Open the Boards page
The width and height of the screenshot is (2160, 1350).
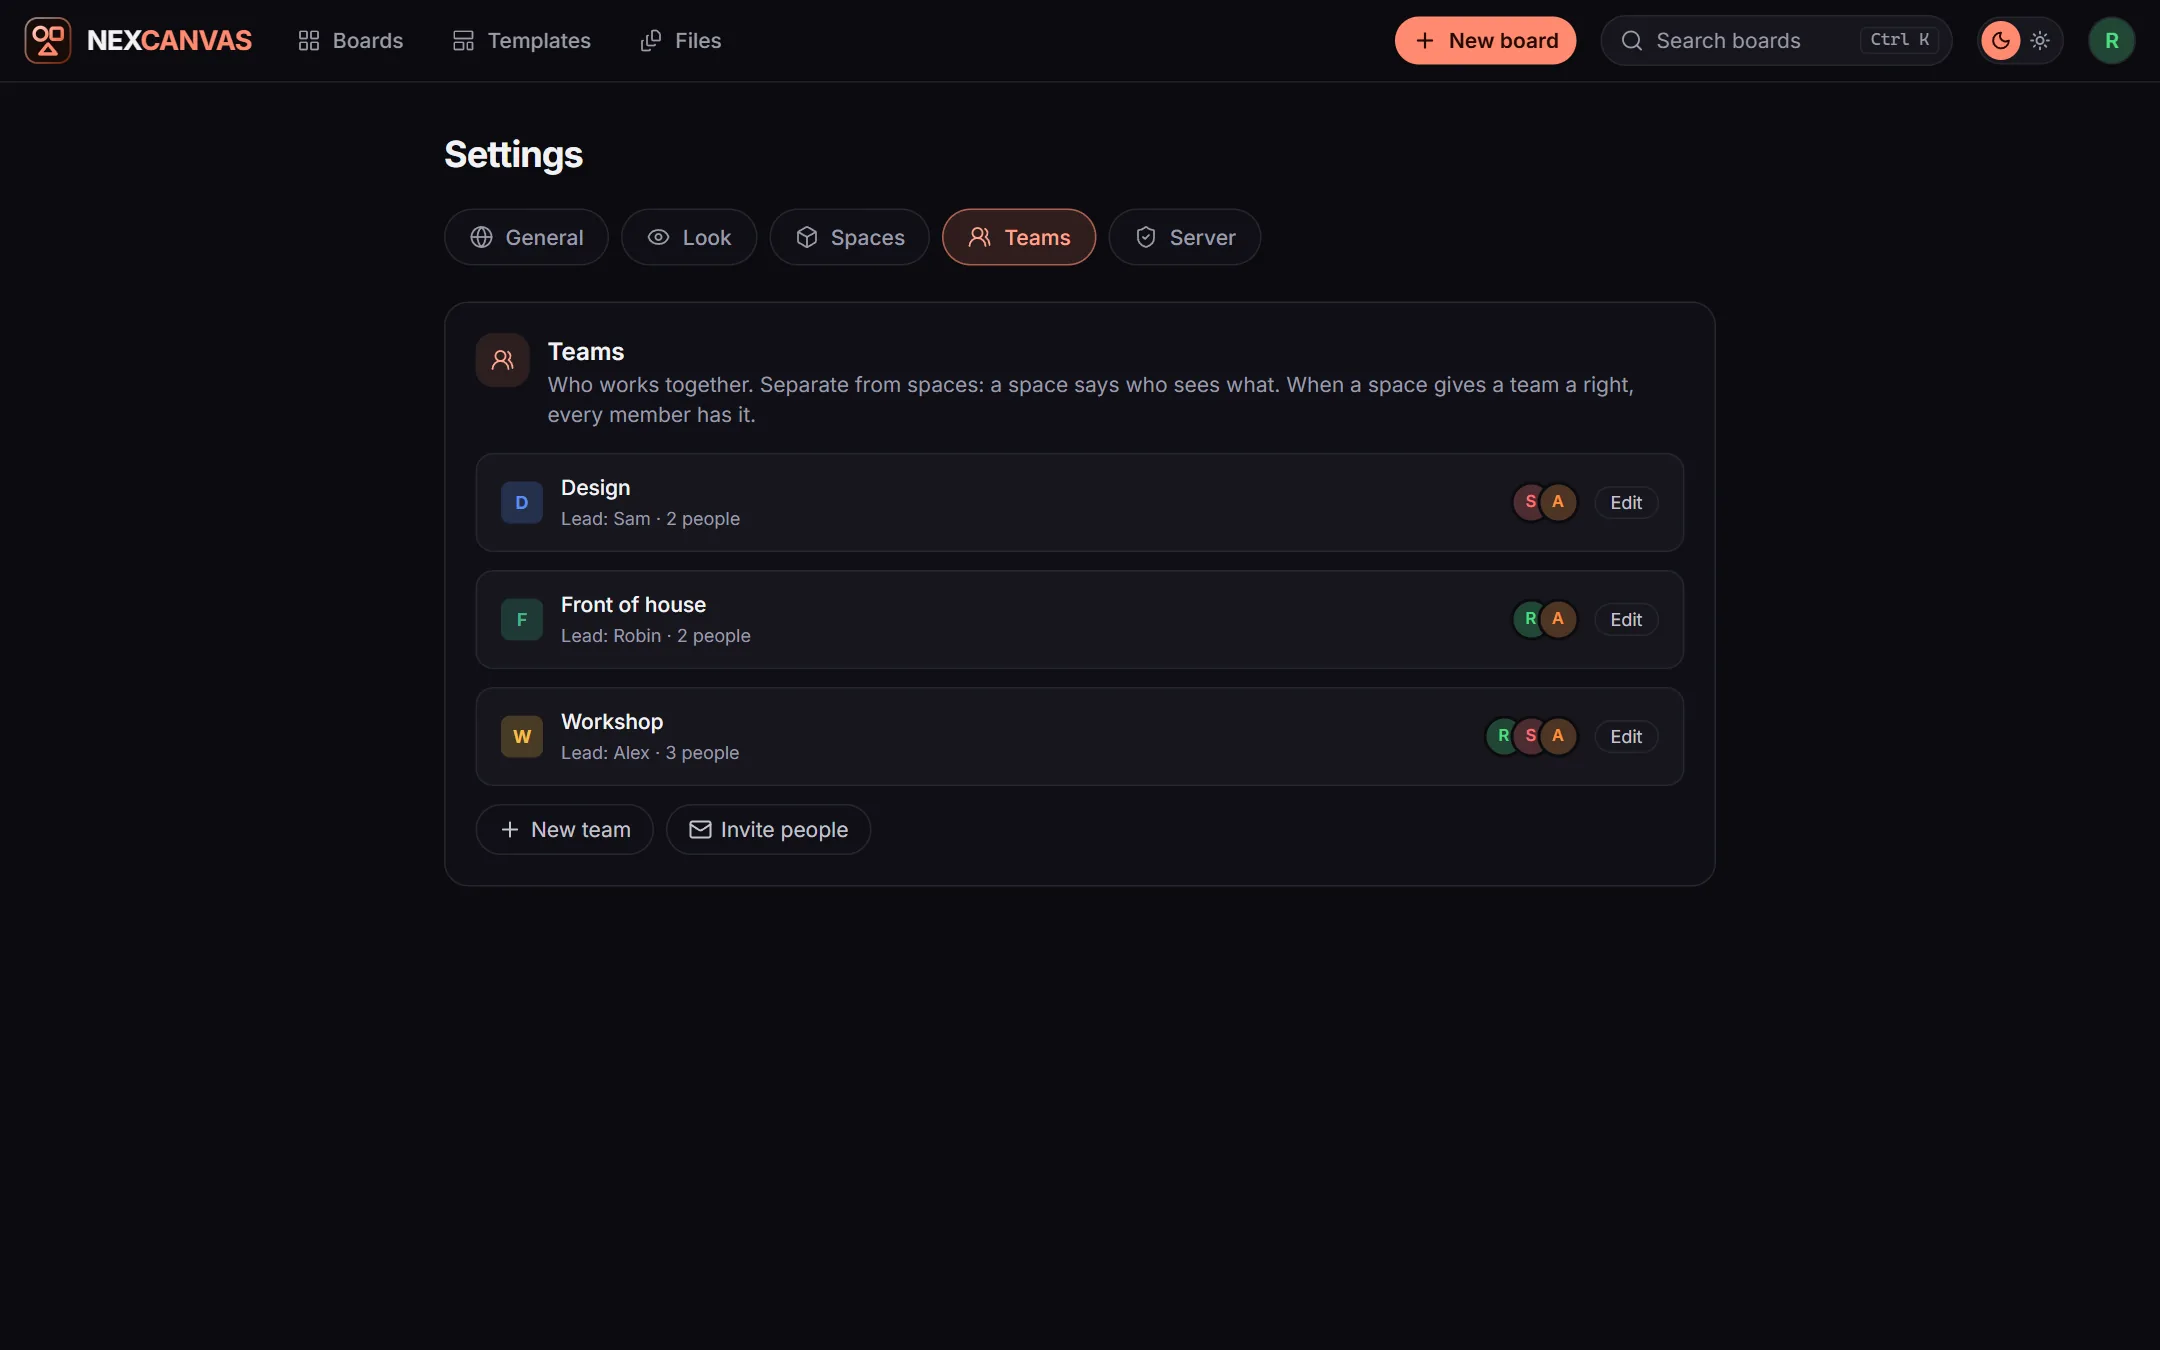[x=350, y=40]
